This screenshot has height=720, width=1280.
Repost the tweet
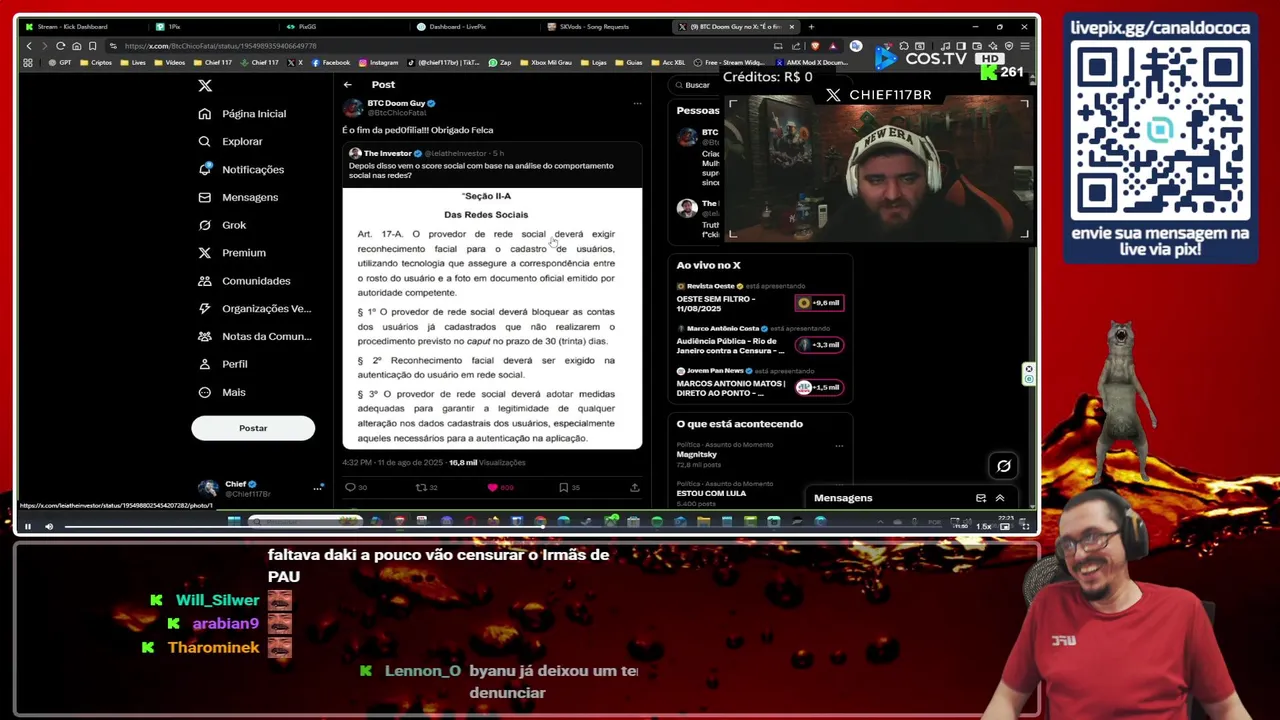[421, 488]
